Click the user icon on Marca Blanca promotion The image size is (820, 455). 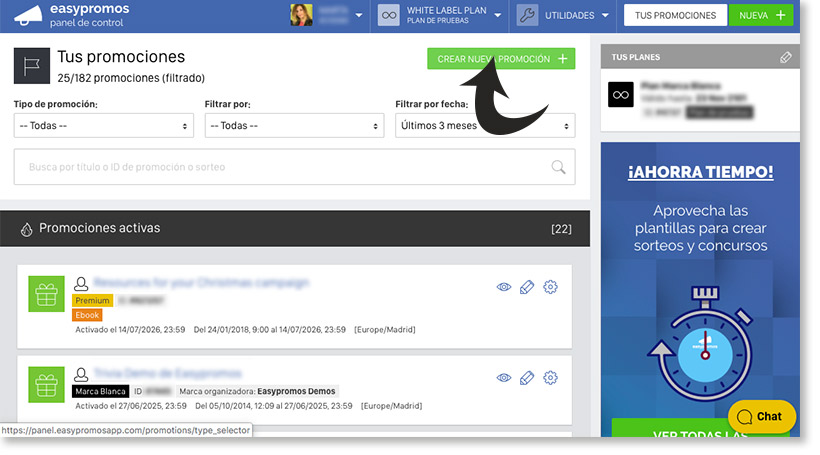(x=81, y=374)
